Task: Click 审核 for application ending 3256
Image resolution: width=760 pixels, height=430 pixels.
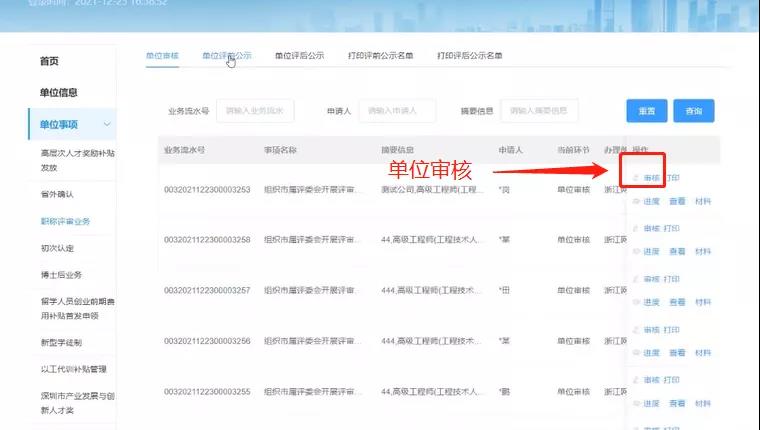Action: (x=651, y=329)
